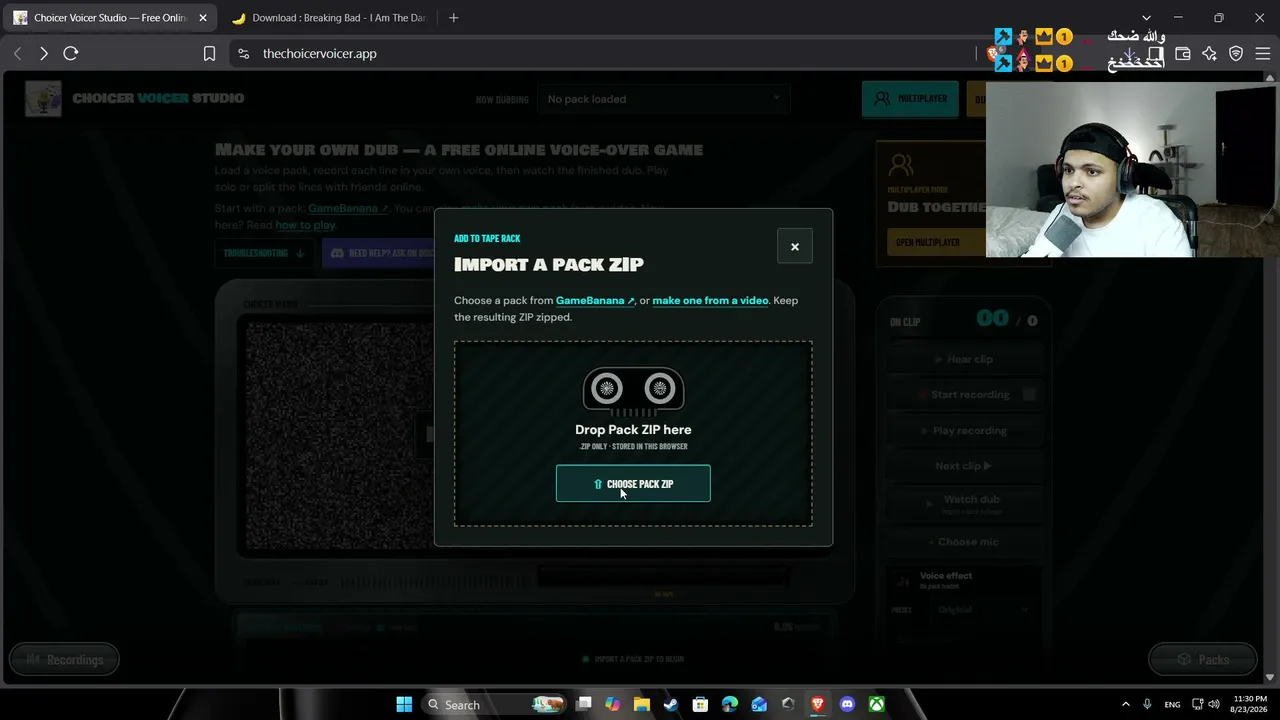Show hidden system tray icons
The height and width of the screenshot is (720, 1280).
(1125, 705)
